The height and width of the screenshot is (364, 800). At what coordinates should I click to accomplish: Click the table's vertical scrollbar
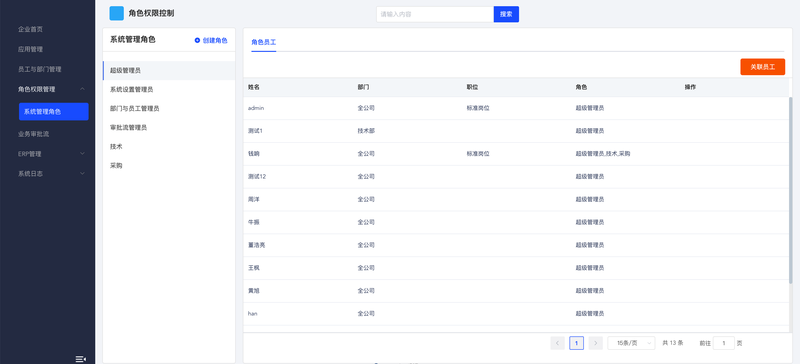click(x=791, y=189)
